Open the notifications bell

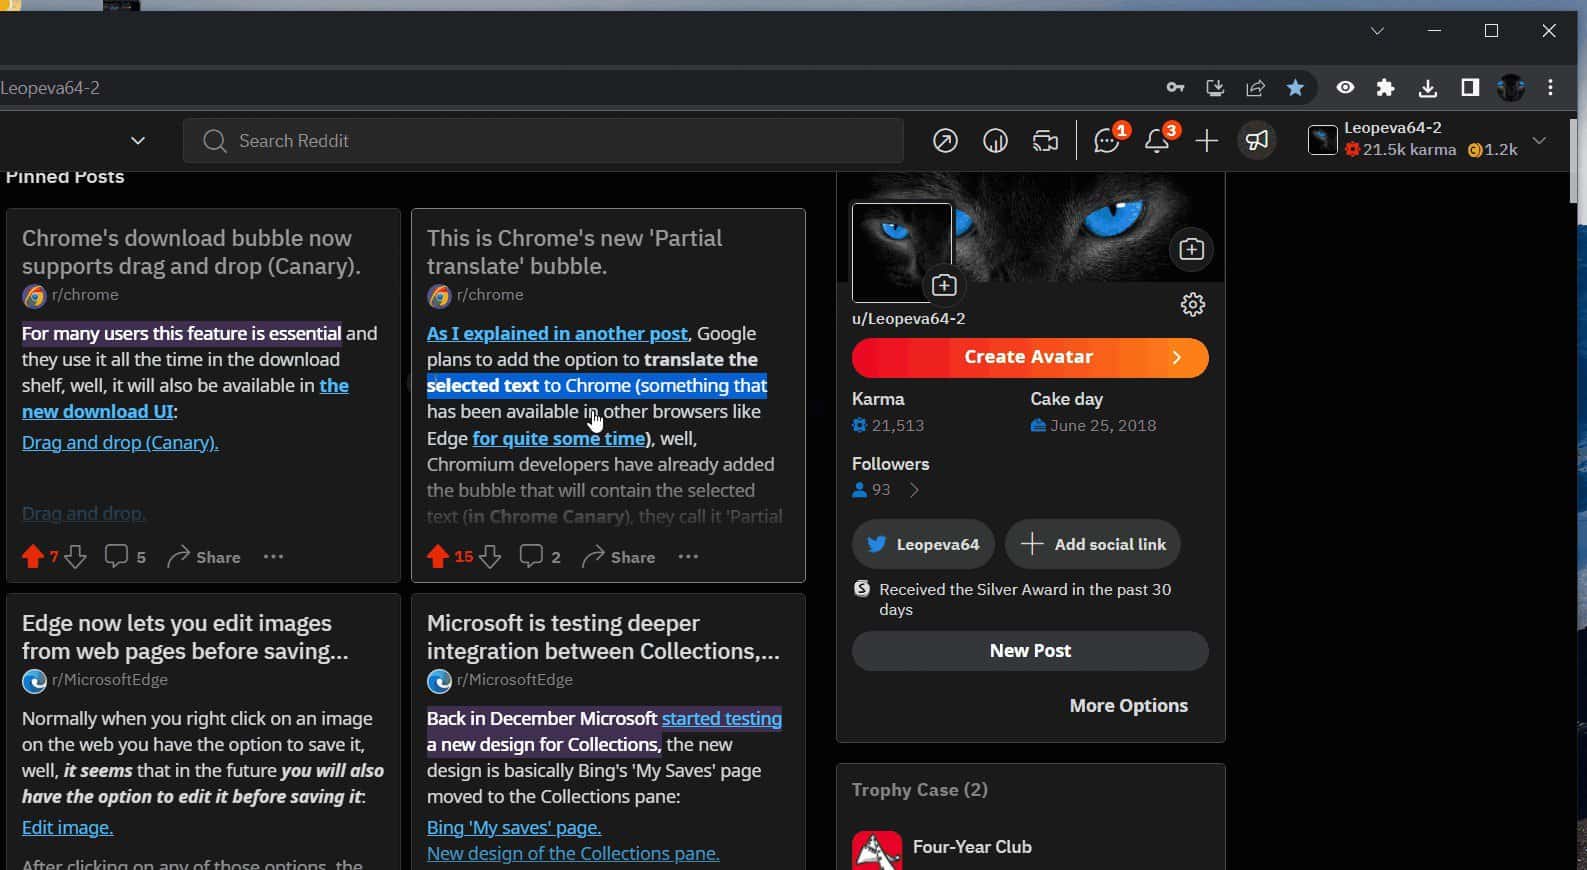pyautogui.click(x=1157, y=141)
